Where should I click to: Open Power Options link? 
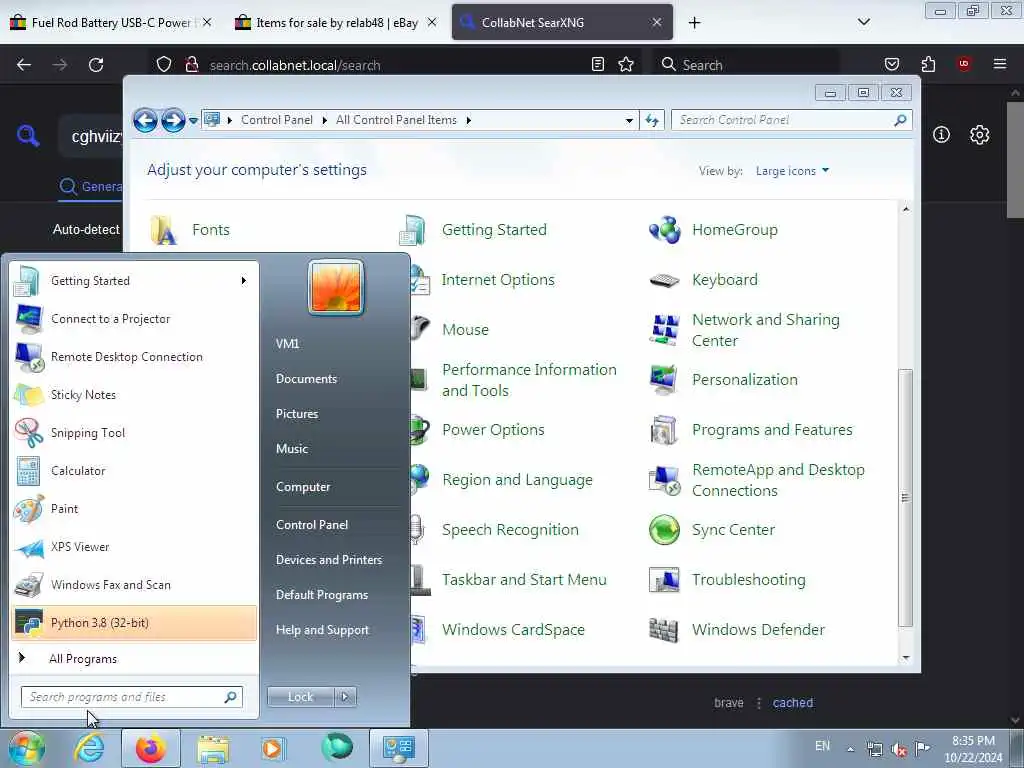493,430
